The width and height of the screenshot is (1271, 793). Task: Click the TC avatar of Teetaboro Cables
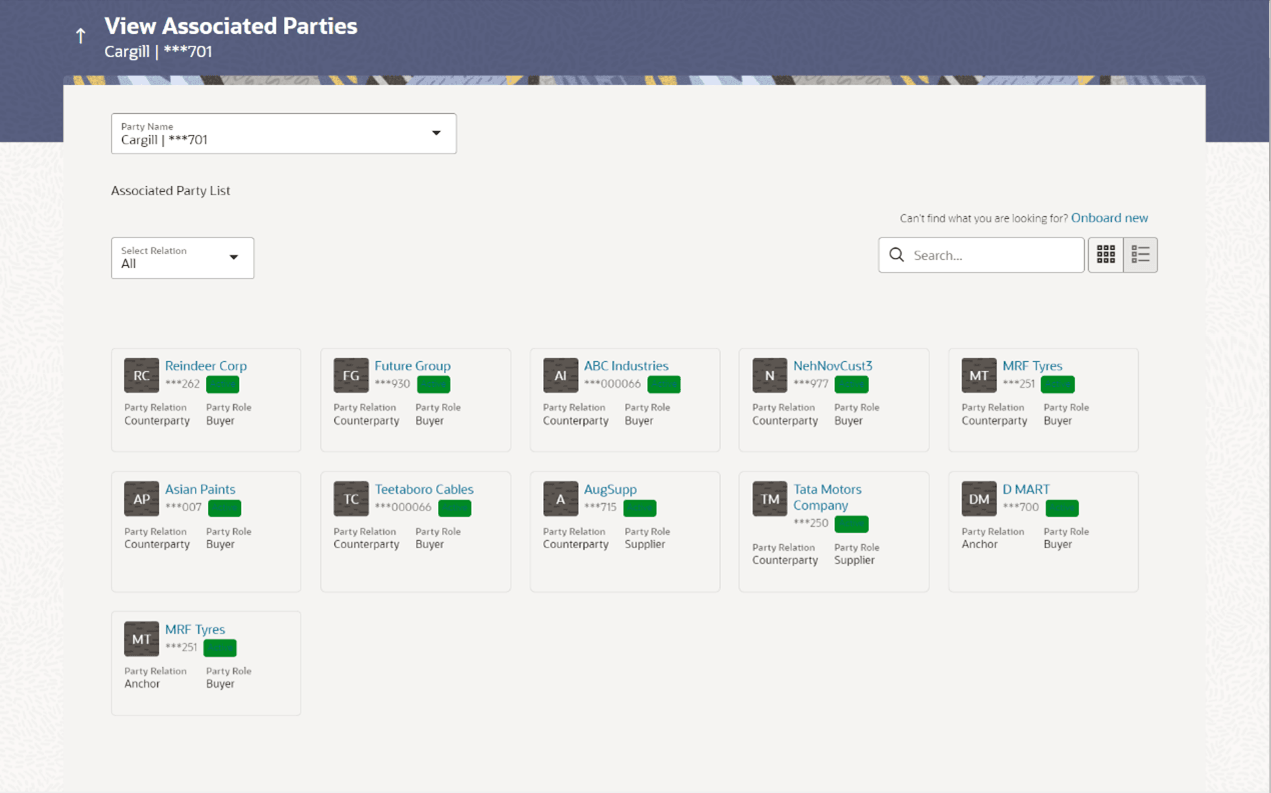pos(351,498)
